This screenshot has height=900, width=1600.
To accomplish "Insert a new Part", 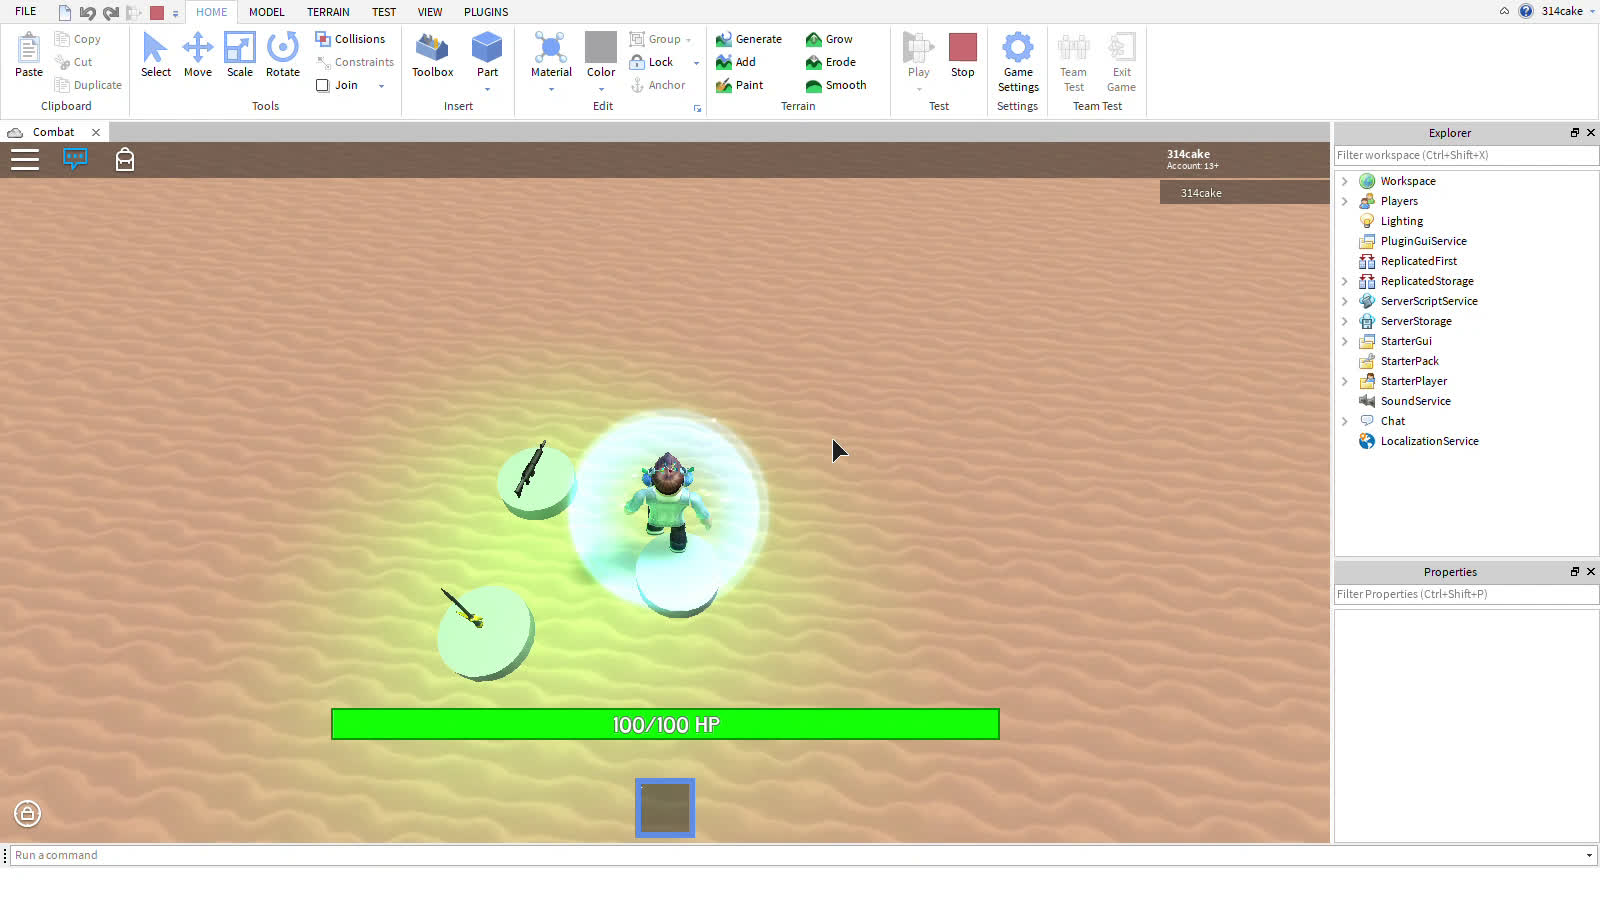I will 487,50.
